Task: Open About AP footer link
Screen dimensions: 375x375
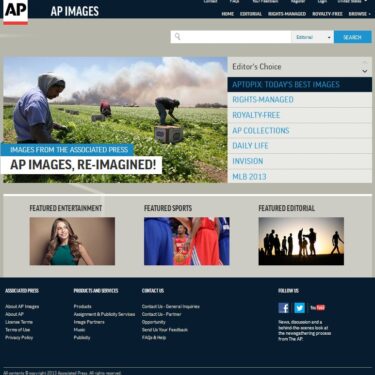Action: click(14, 314)
